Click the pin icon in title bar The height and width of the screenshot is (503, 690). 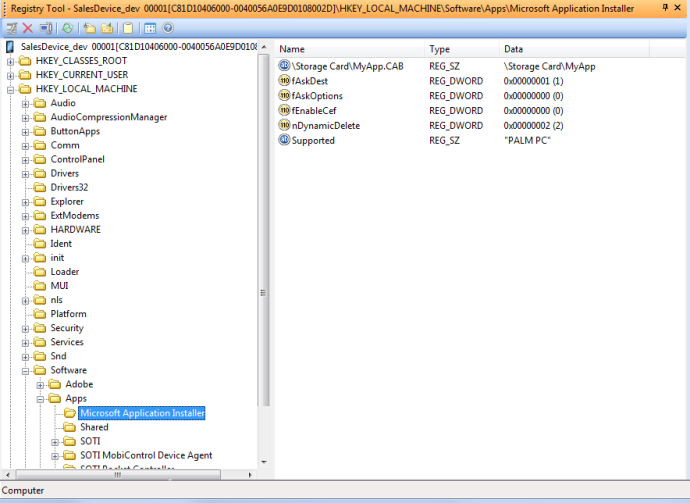point(665,7)
